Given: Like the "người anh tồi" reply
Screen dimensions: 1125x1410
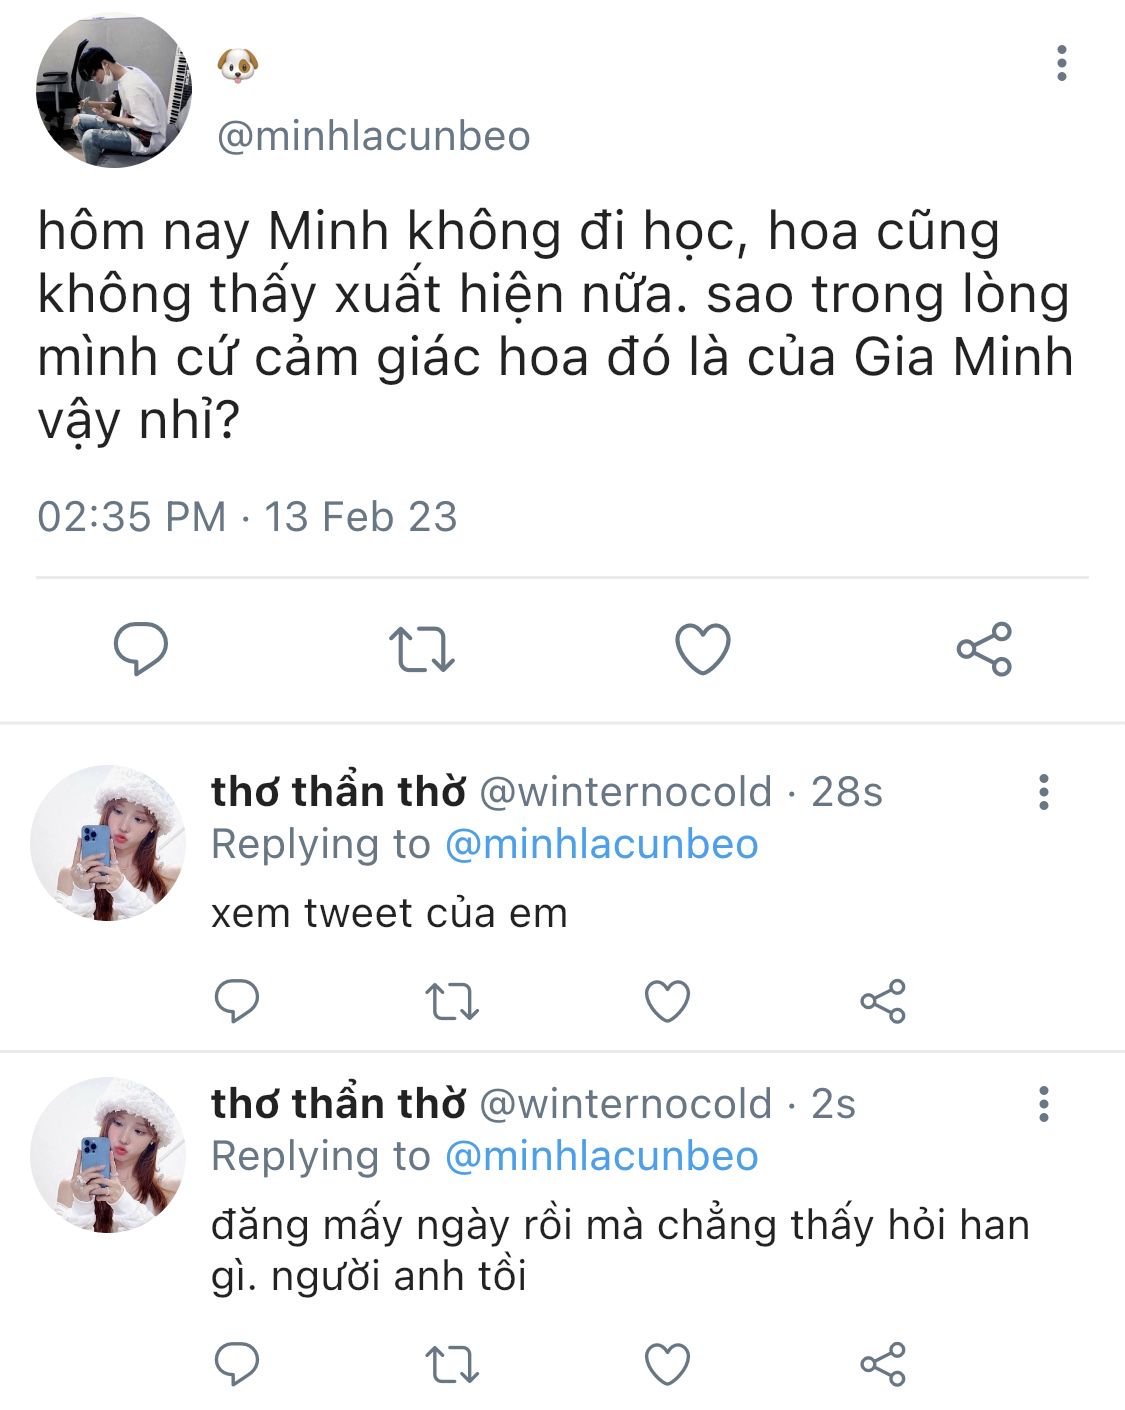Looking at the screenshot, I should [x=667, y=1364].
